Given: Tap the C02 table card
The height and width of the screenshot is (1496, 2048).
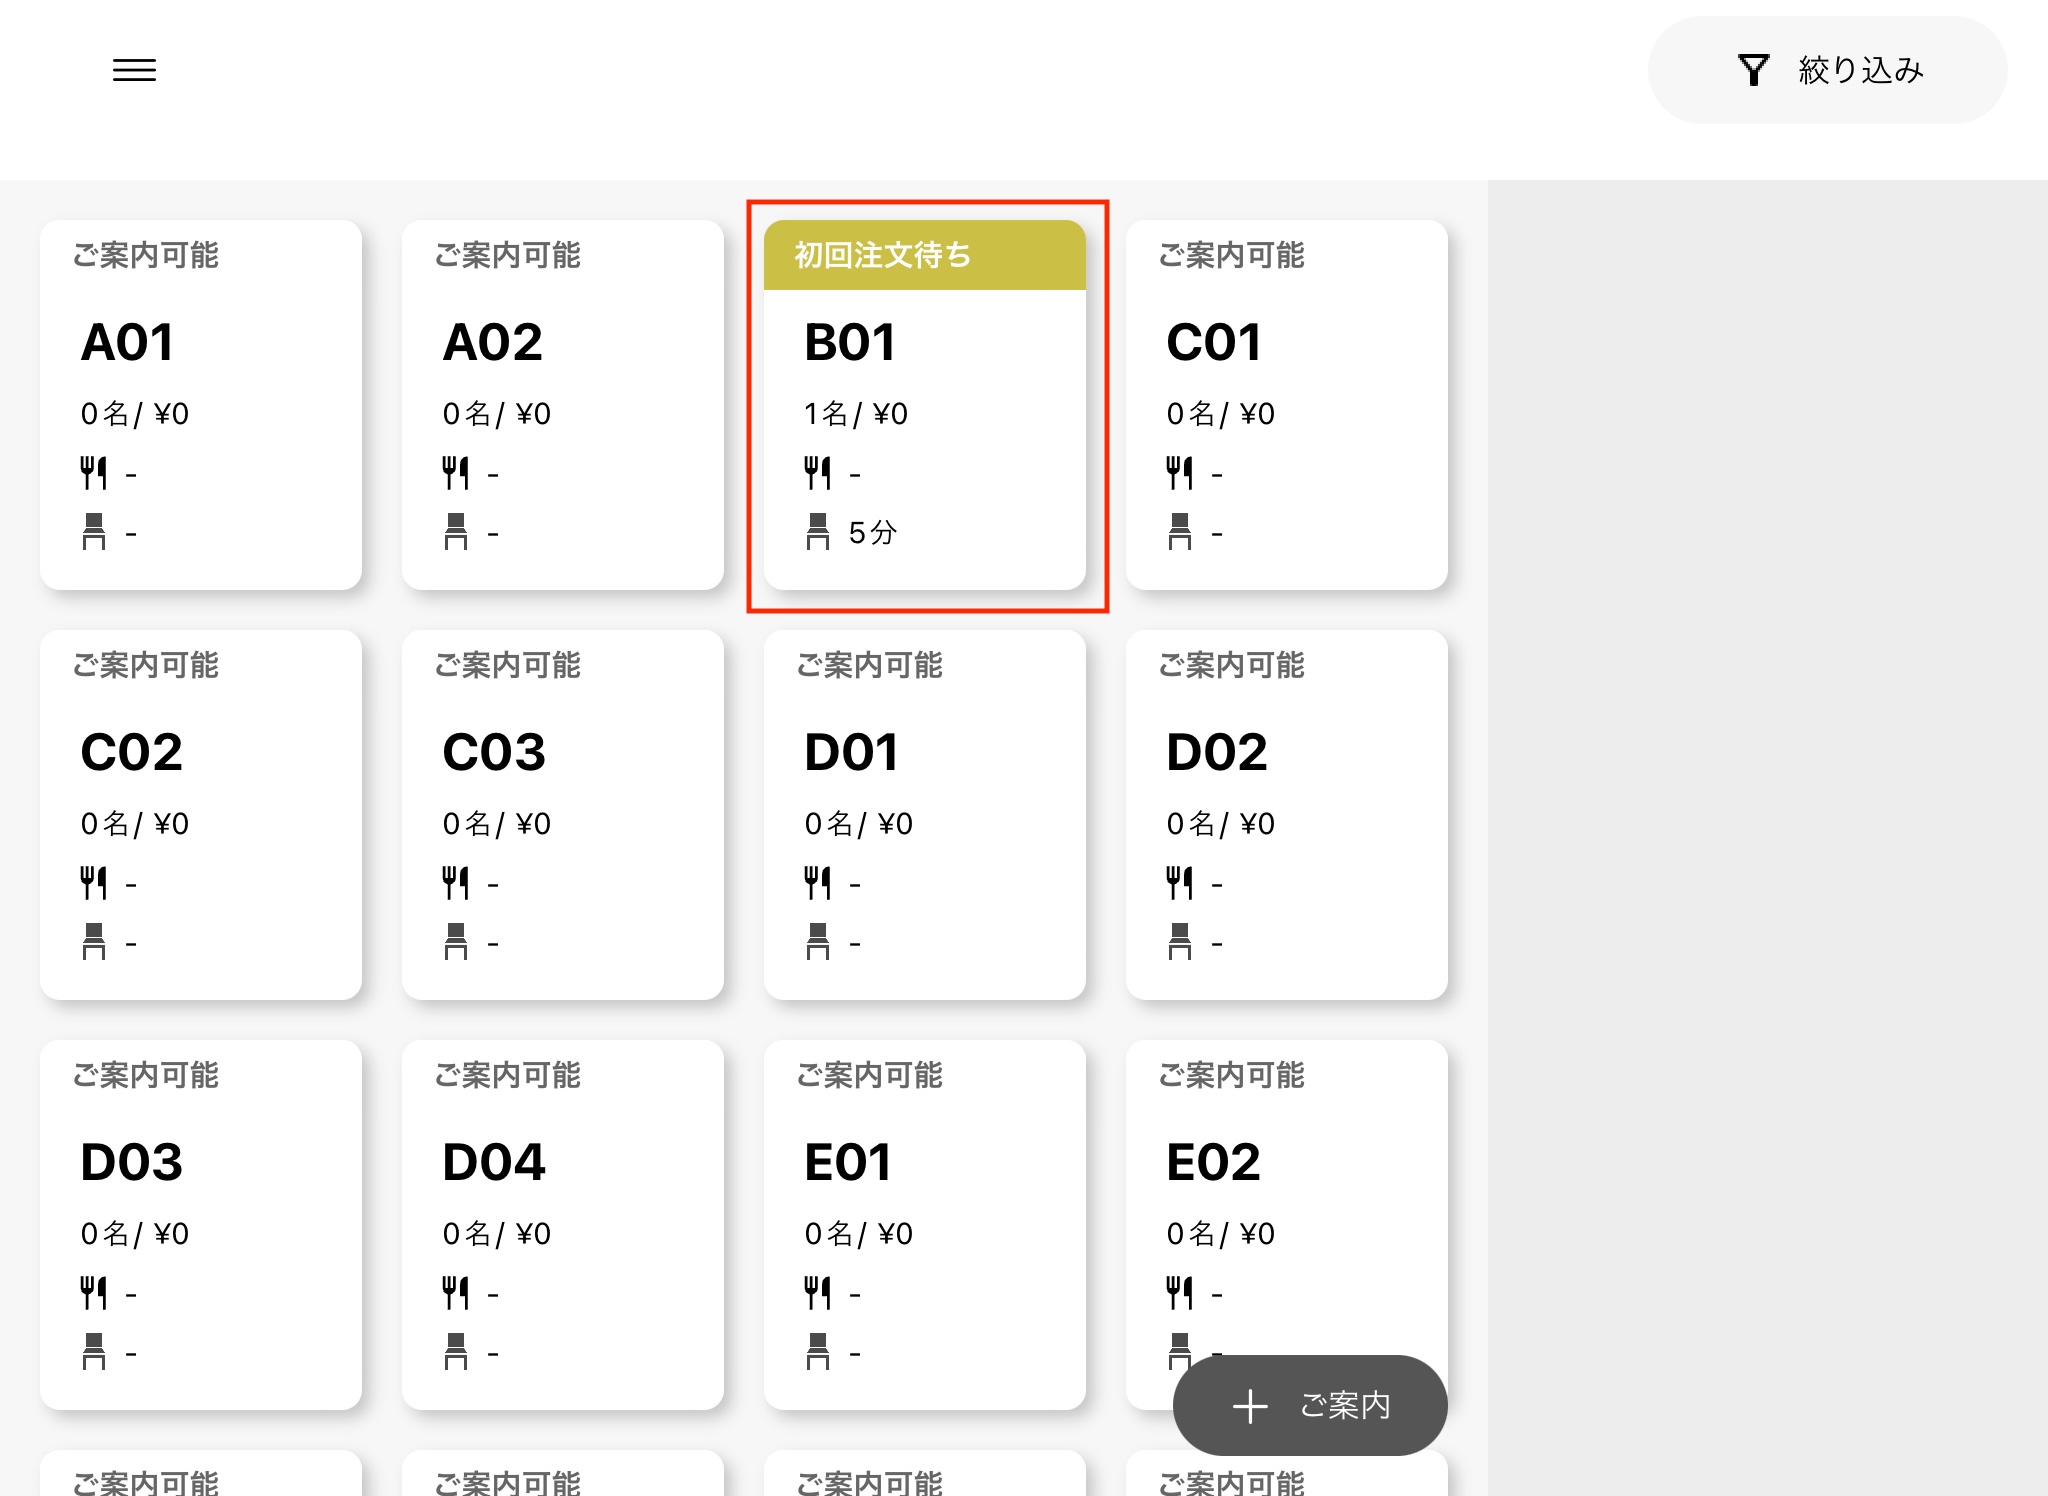Looking at the screenshot, I should [x=200, y=814].
